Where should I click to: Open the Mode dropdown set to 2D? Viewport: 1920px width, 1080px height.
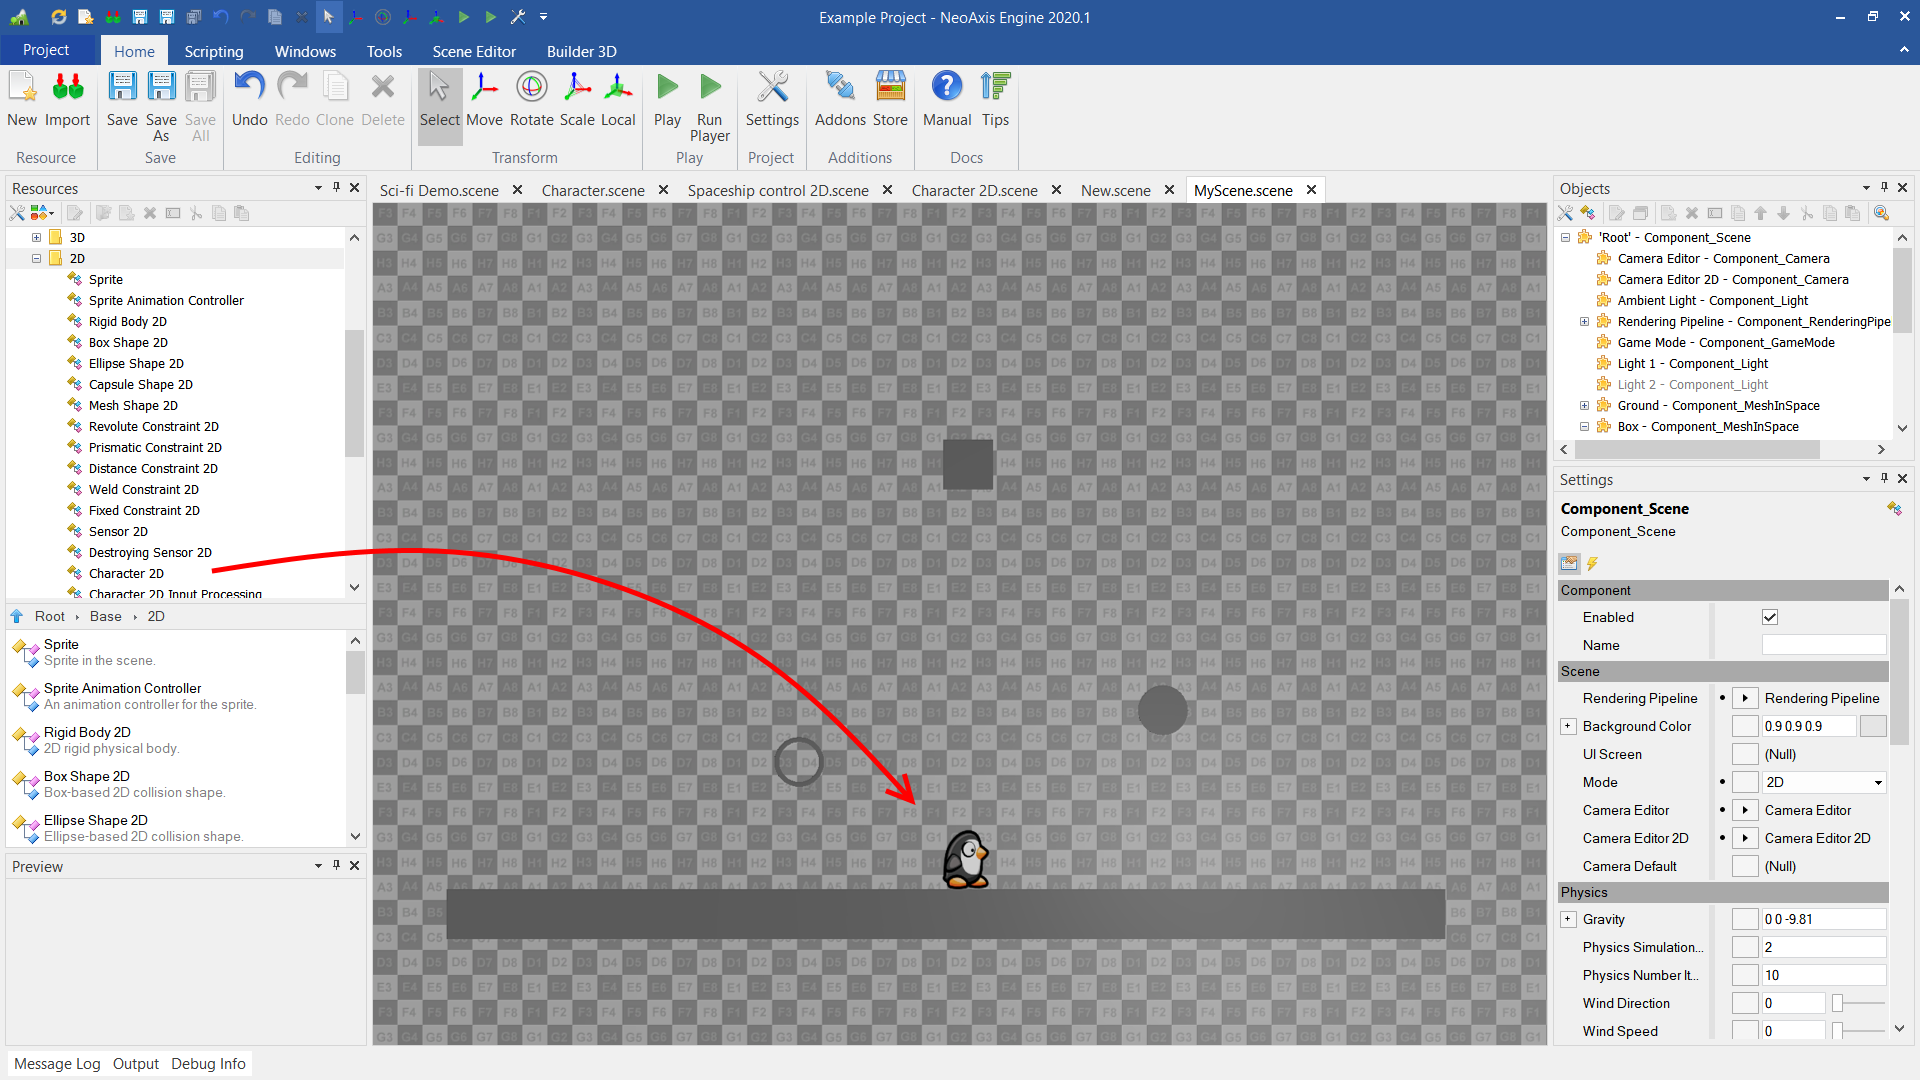[x=1823, y=782]
